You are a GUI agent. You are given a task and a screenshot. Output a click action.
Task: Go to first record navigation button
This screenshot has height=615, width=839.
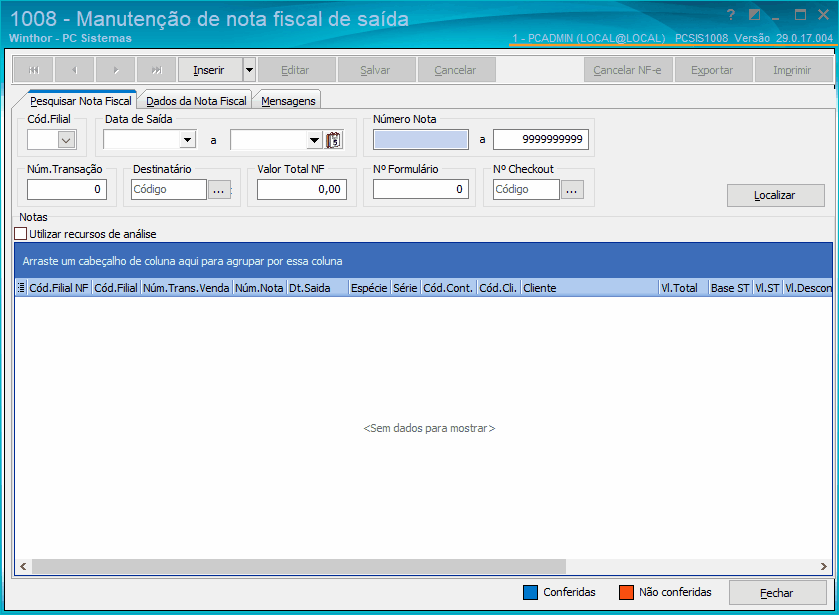(33, 70)
